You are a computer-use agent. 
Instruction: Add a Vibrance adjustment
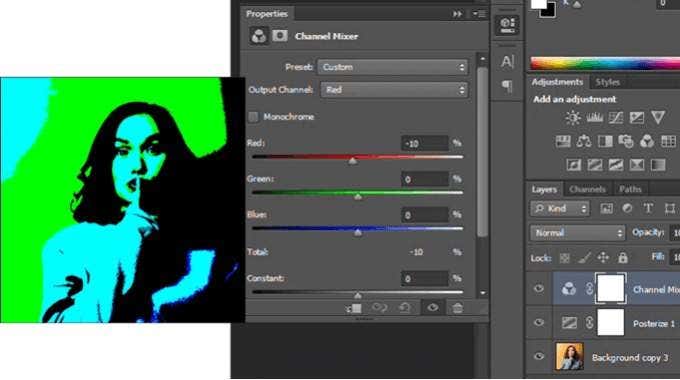click(x=658, y=118)
